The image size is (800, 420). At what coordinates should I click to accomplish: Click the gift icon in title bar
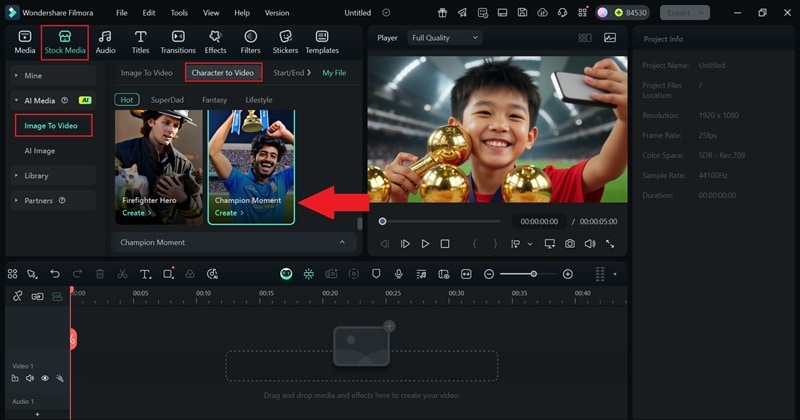tap(442, 13)
